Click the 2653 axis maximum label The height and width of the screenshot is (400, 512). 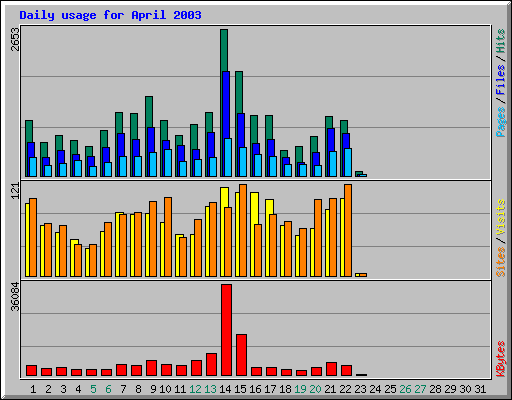pyautogui.click(x=15, y=39)
